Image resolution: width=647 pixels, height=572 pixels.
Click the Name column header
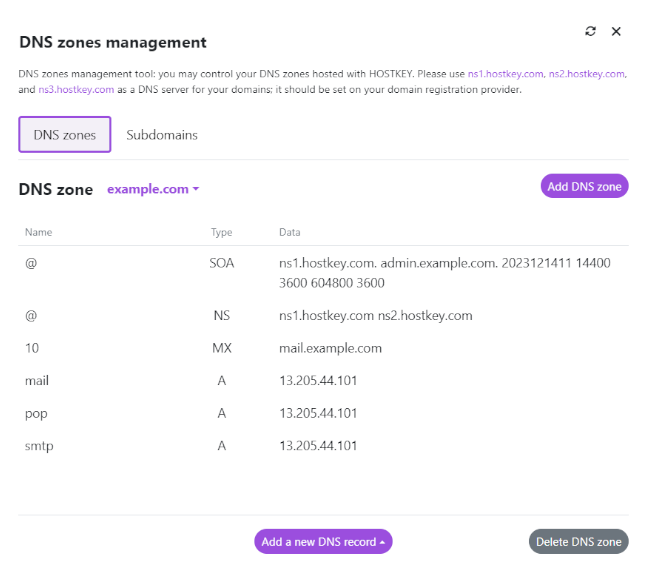click(x=38, y=232)
